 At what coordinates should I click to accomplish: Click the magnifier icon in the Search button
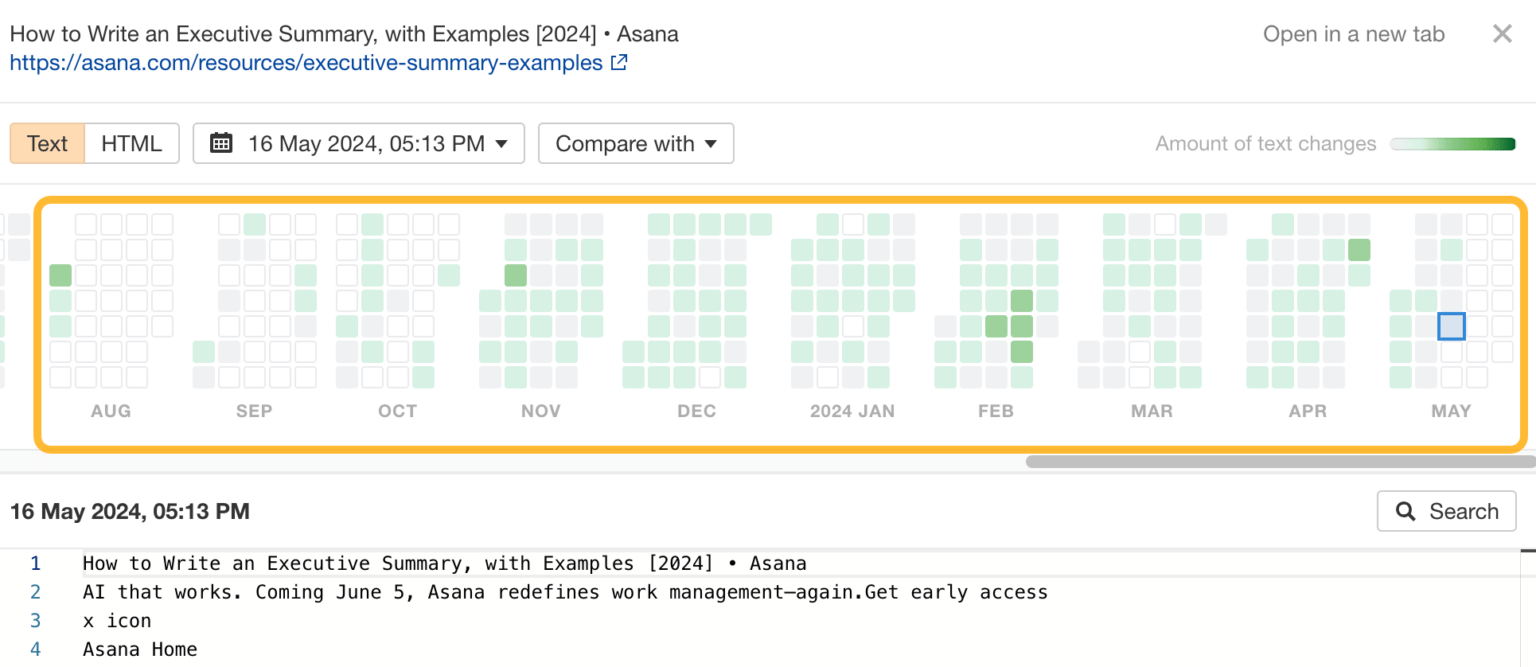point(1406,511)
